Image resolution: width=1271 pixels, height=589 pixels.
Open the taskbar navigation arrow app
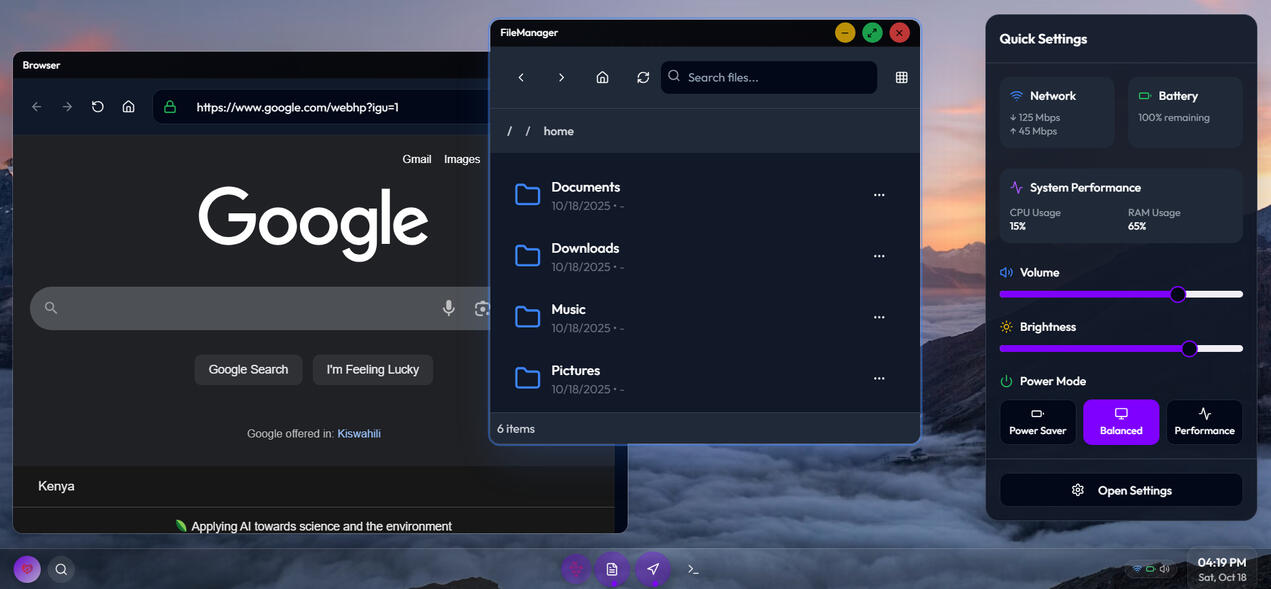(x=653, y=569)
